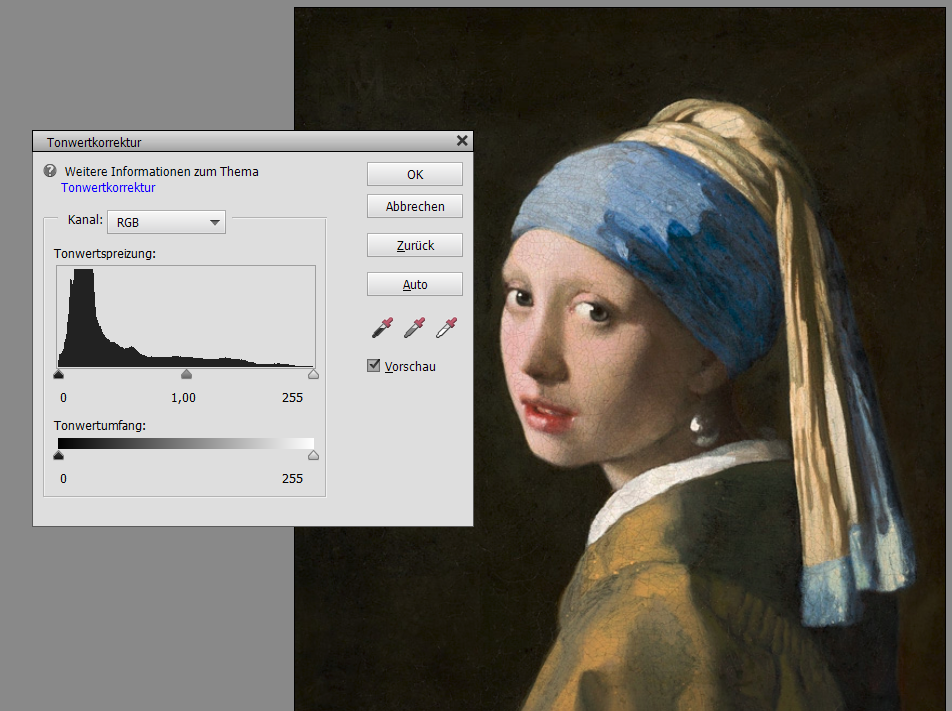This screenshot has height=711, width=952.
Task: Edit the gamma value 1,00
Action: (x=183, y=398)
